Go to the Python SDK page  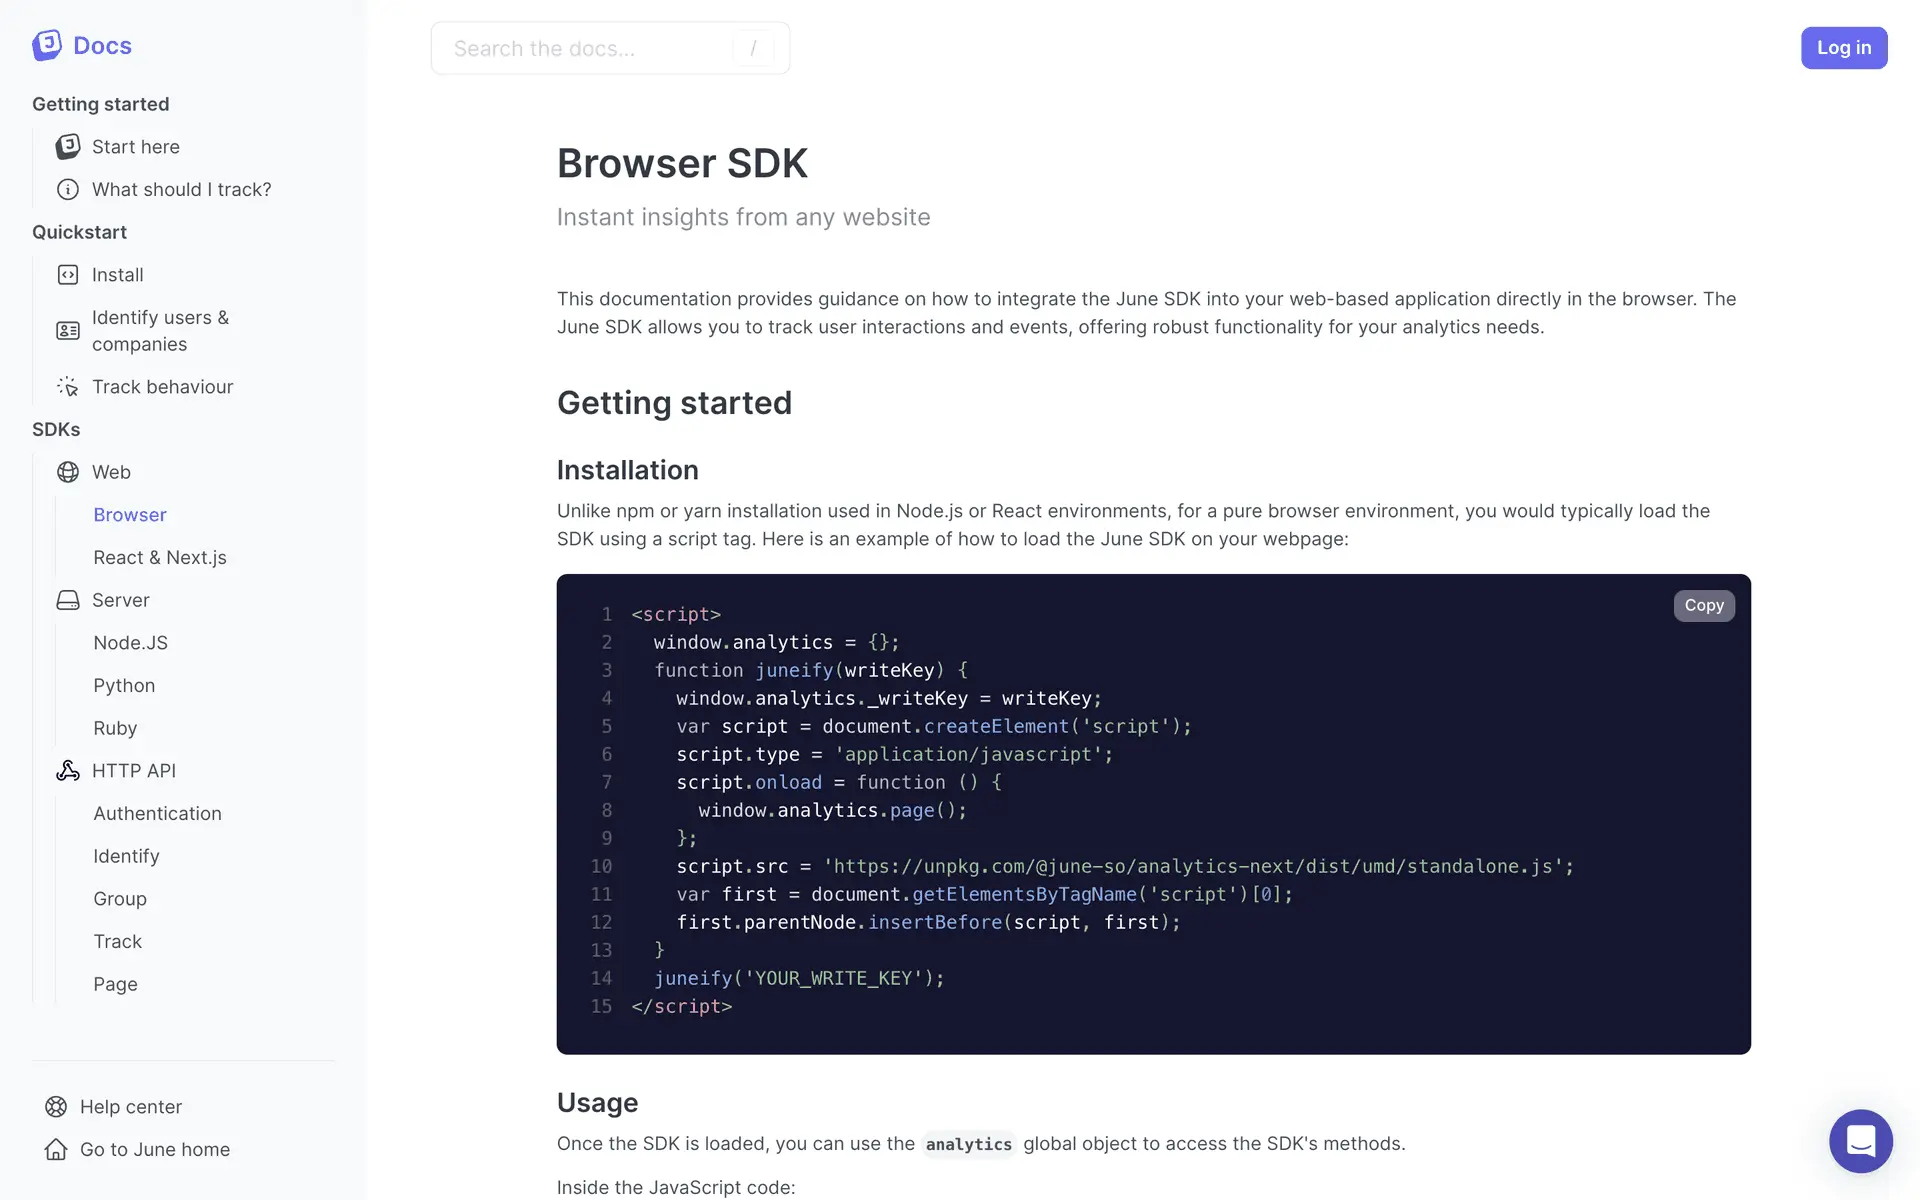124,686
